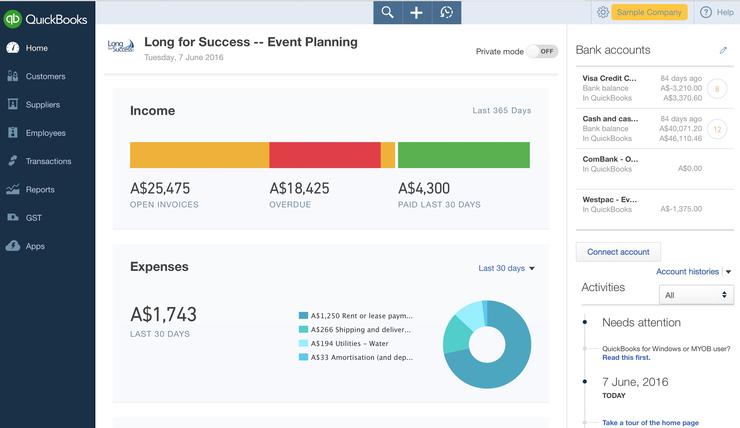The width and height of the screenshot is (740, 428).
Task: Click the A$18,425 overdue amount
Action: coord(299,188)
